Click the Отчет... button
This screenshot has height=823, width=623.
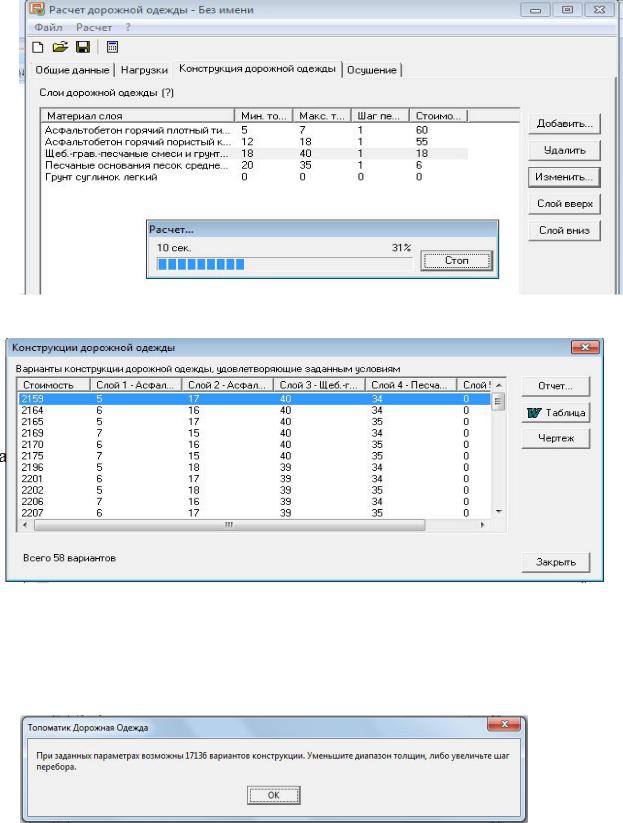pos(555,386)
